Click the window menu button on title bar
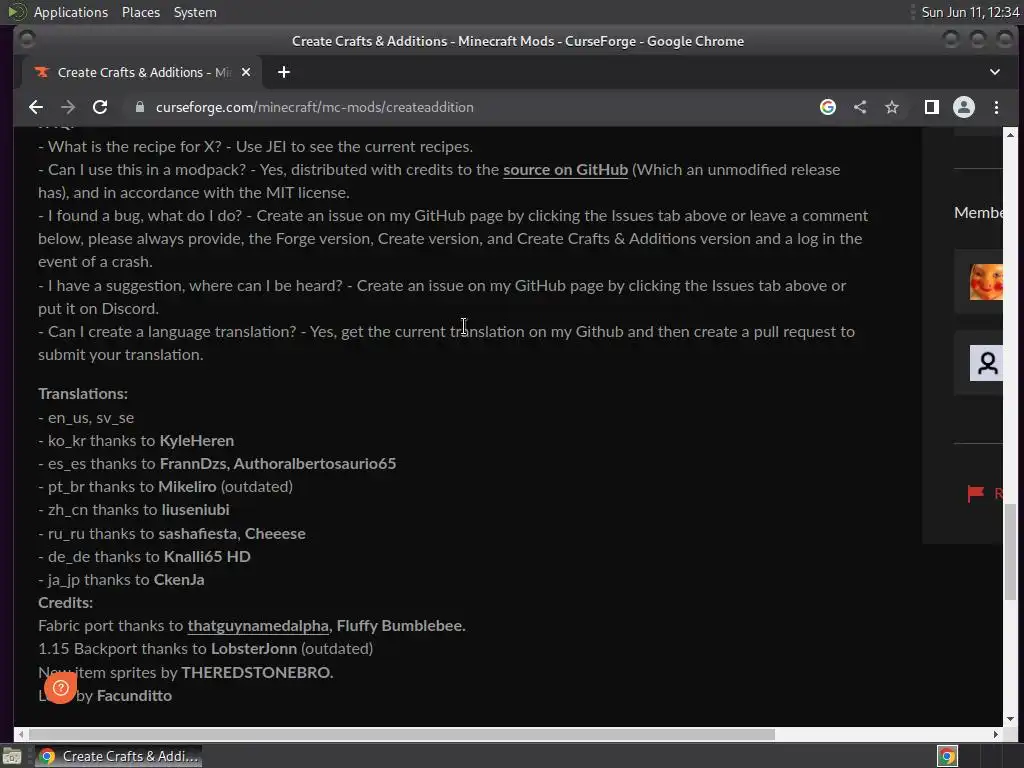1024x768 pixels. [x=26, y=40]
